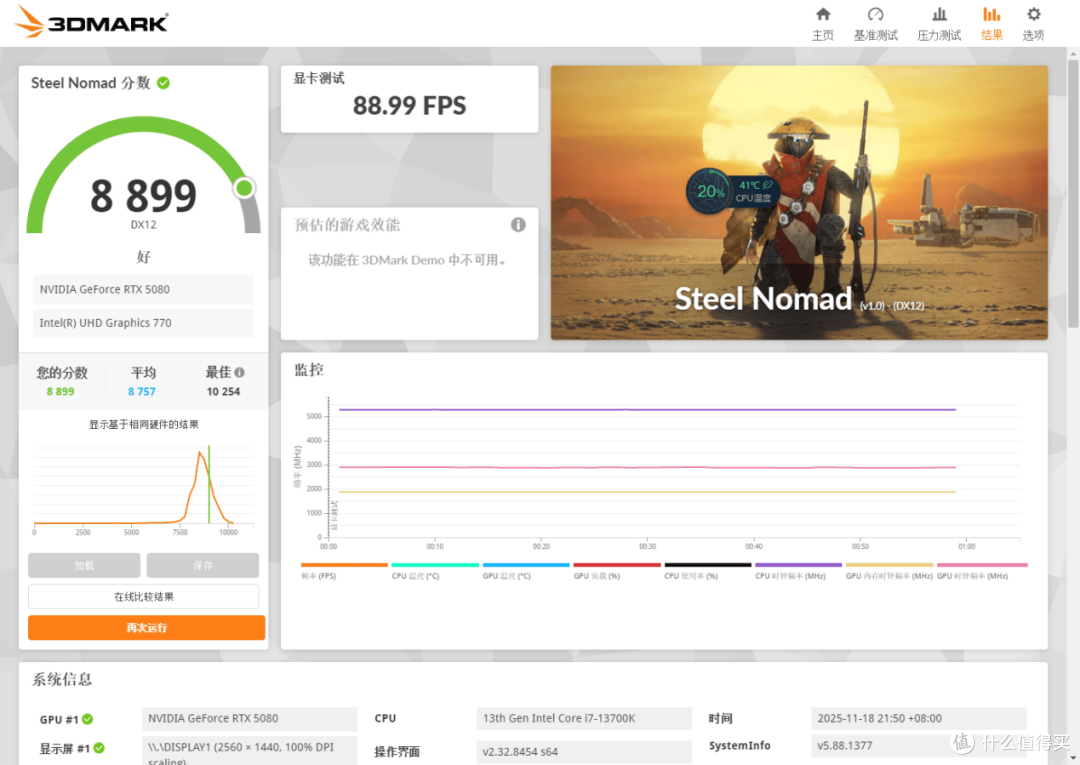Click GPU #1 field NVIDIA GeForce RTX 5080
This screenshot has height=765, width=1080.
pyautogui.click(x=249, y=718)
